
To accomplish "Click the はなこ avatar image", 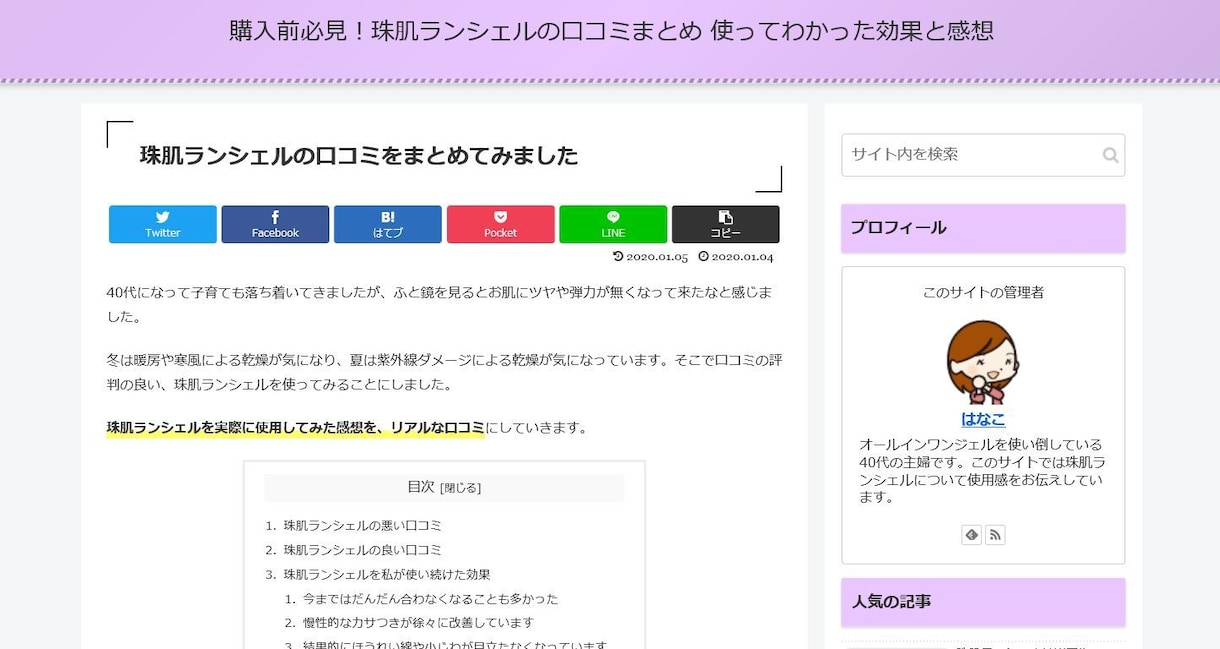I will tap(983, 362).
